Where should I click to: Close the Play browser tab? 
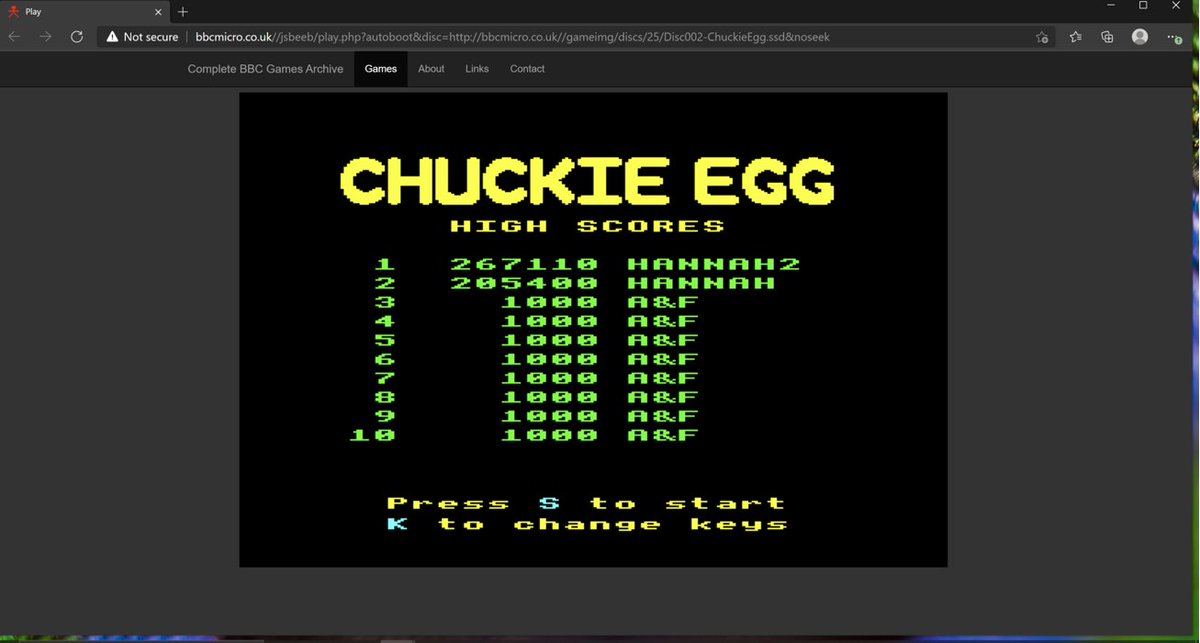[x=158, y=12]
